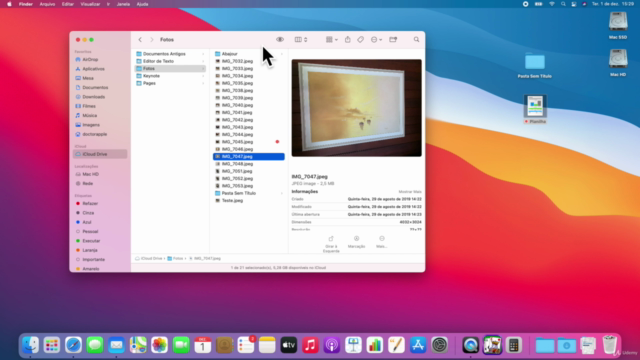Open the Ir menu

(108, 4)
